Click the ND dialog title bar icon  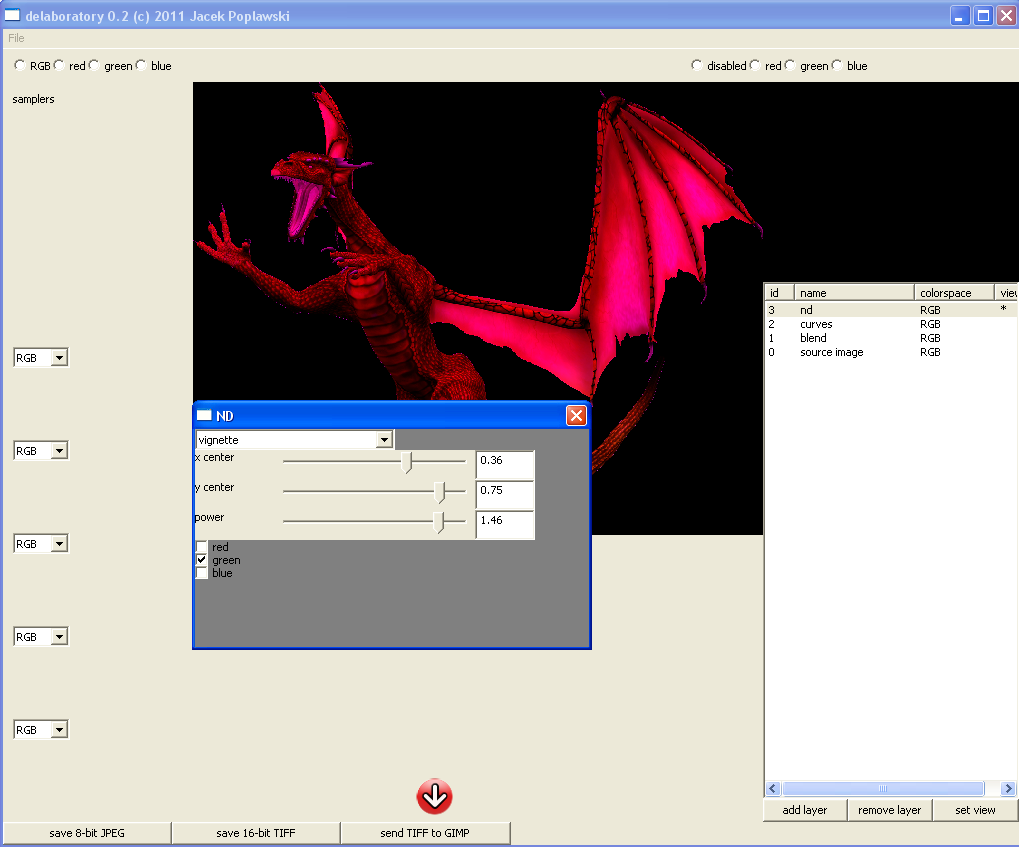(x=204, y=415)
